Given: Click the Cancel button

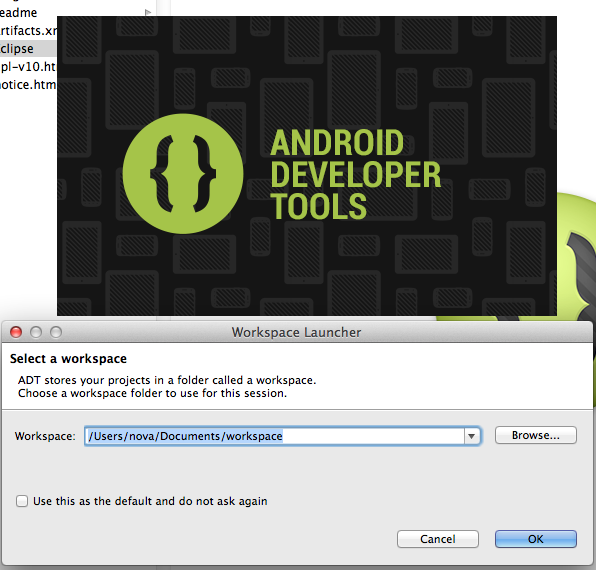Looking at the screenshot, I should click(x=437, y=539).
